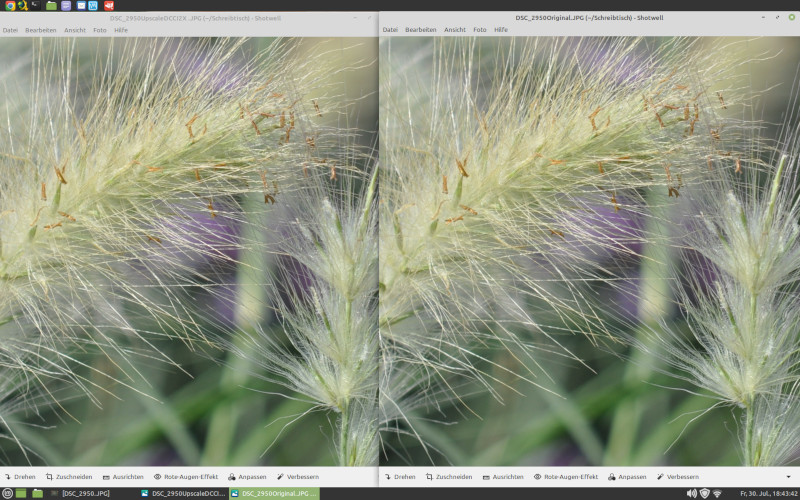The width and height of the screenshot is (800, 500).
Task: Open Datei menu in left Shotwell window
Action: [10, 30]
